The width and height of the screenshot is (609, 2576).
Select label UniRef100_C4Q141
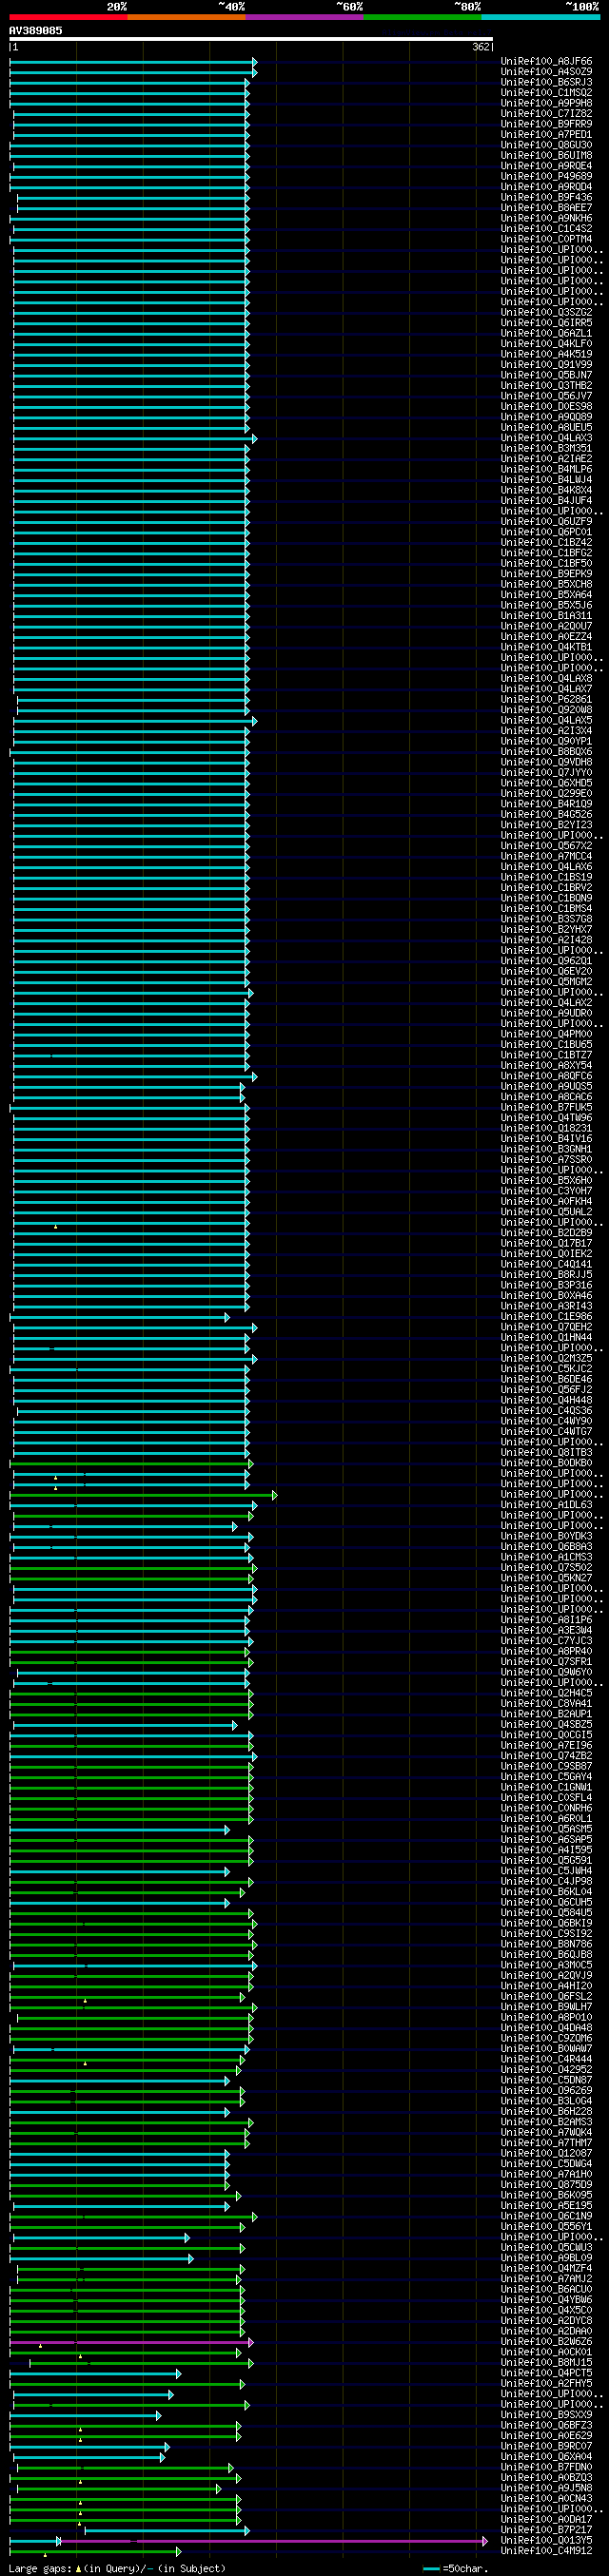546,1264
